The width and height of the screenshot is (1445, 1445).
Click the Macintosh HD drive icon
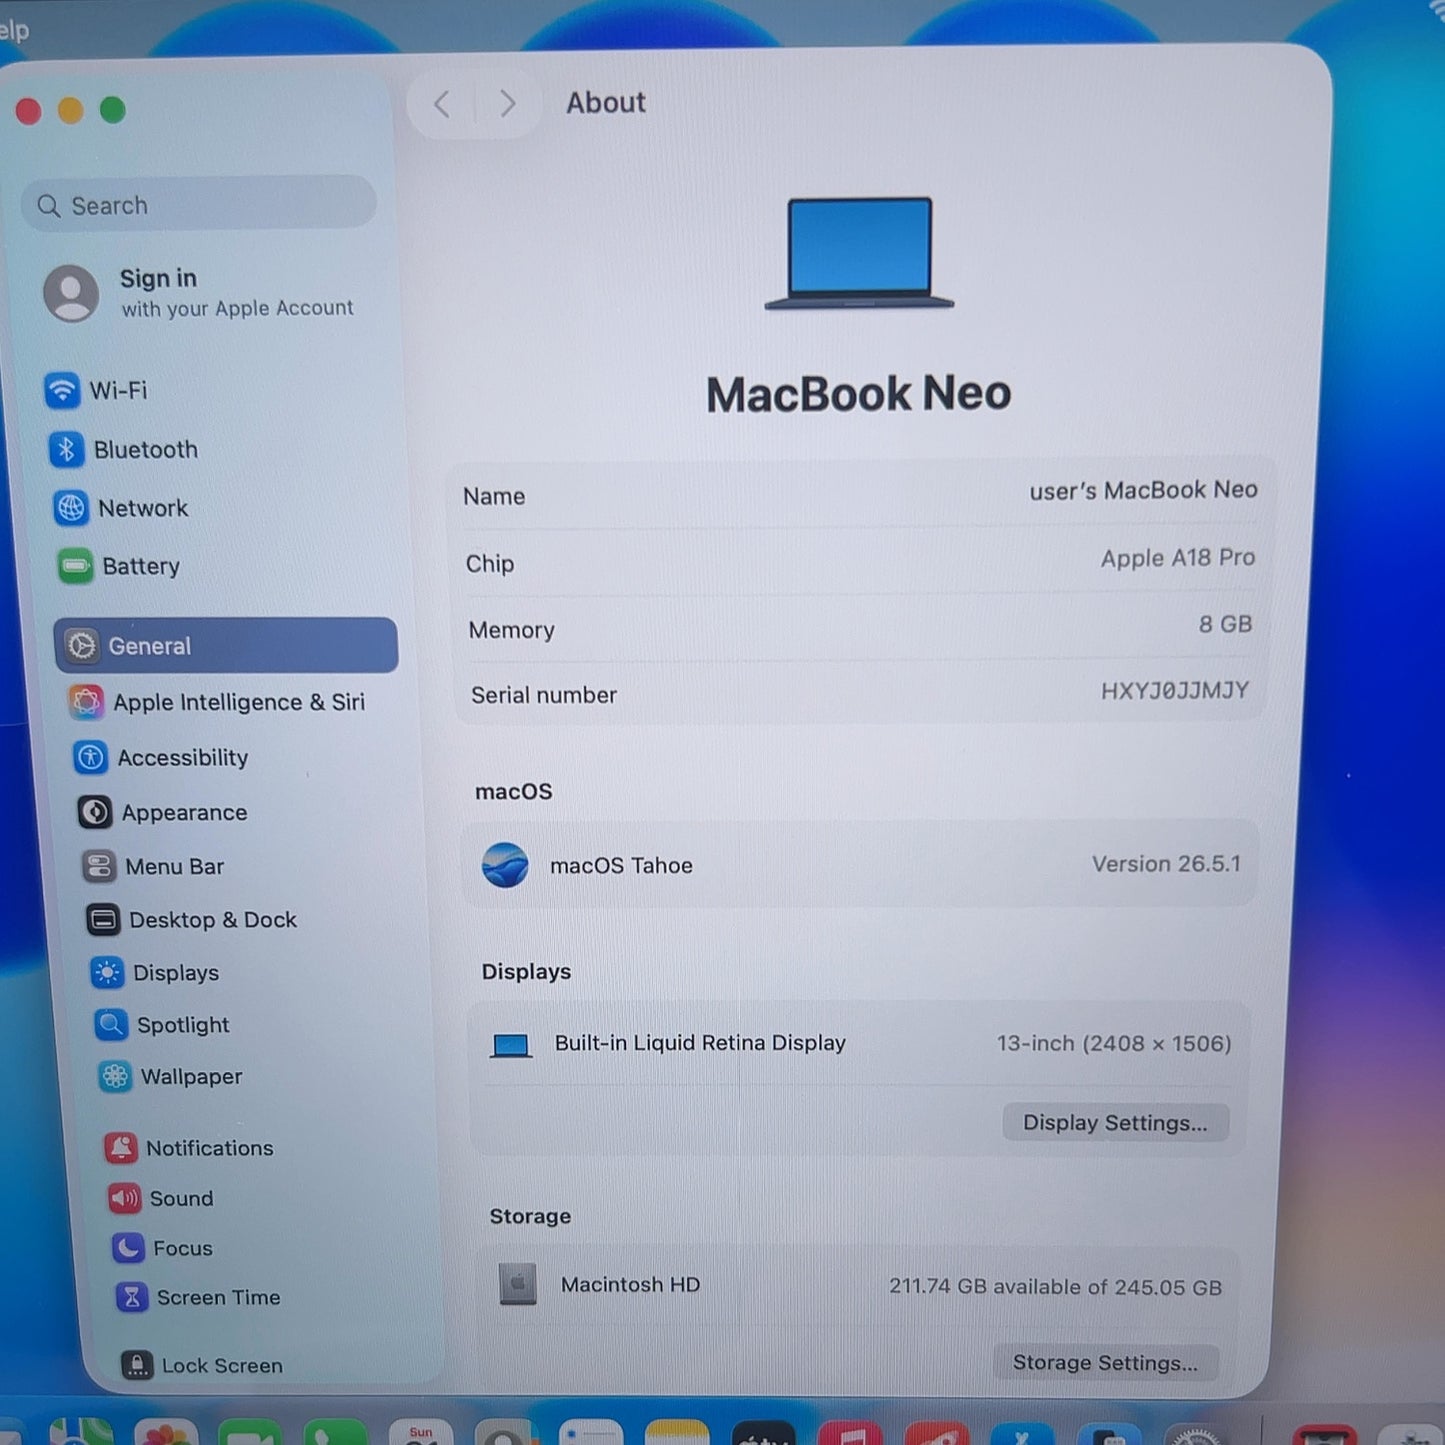click(x=517, y=1284)
